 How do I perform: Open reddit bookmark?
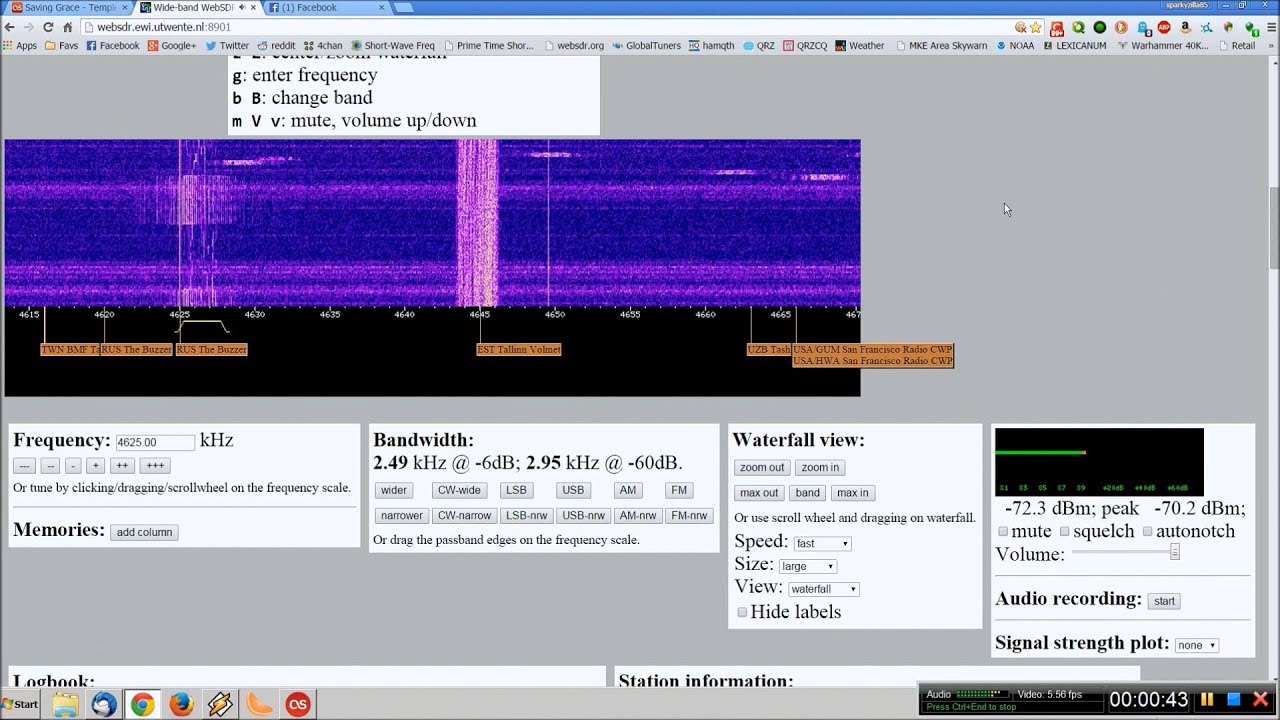click(x=276, y=45)
